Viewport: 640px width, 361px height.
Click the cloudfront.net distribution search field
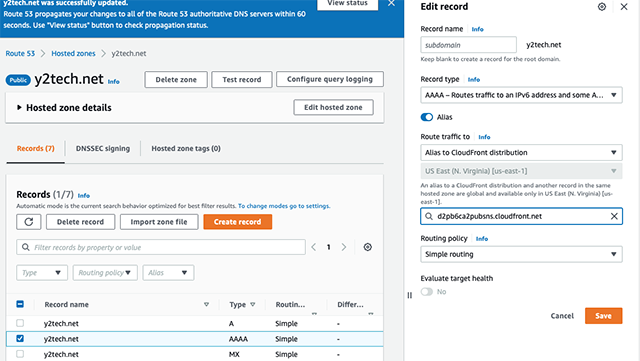click(x=521, y=216)
